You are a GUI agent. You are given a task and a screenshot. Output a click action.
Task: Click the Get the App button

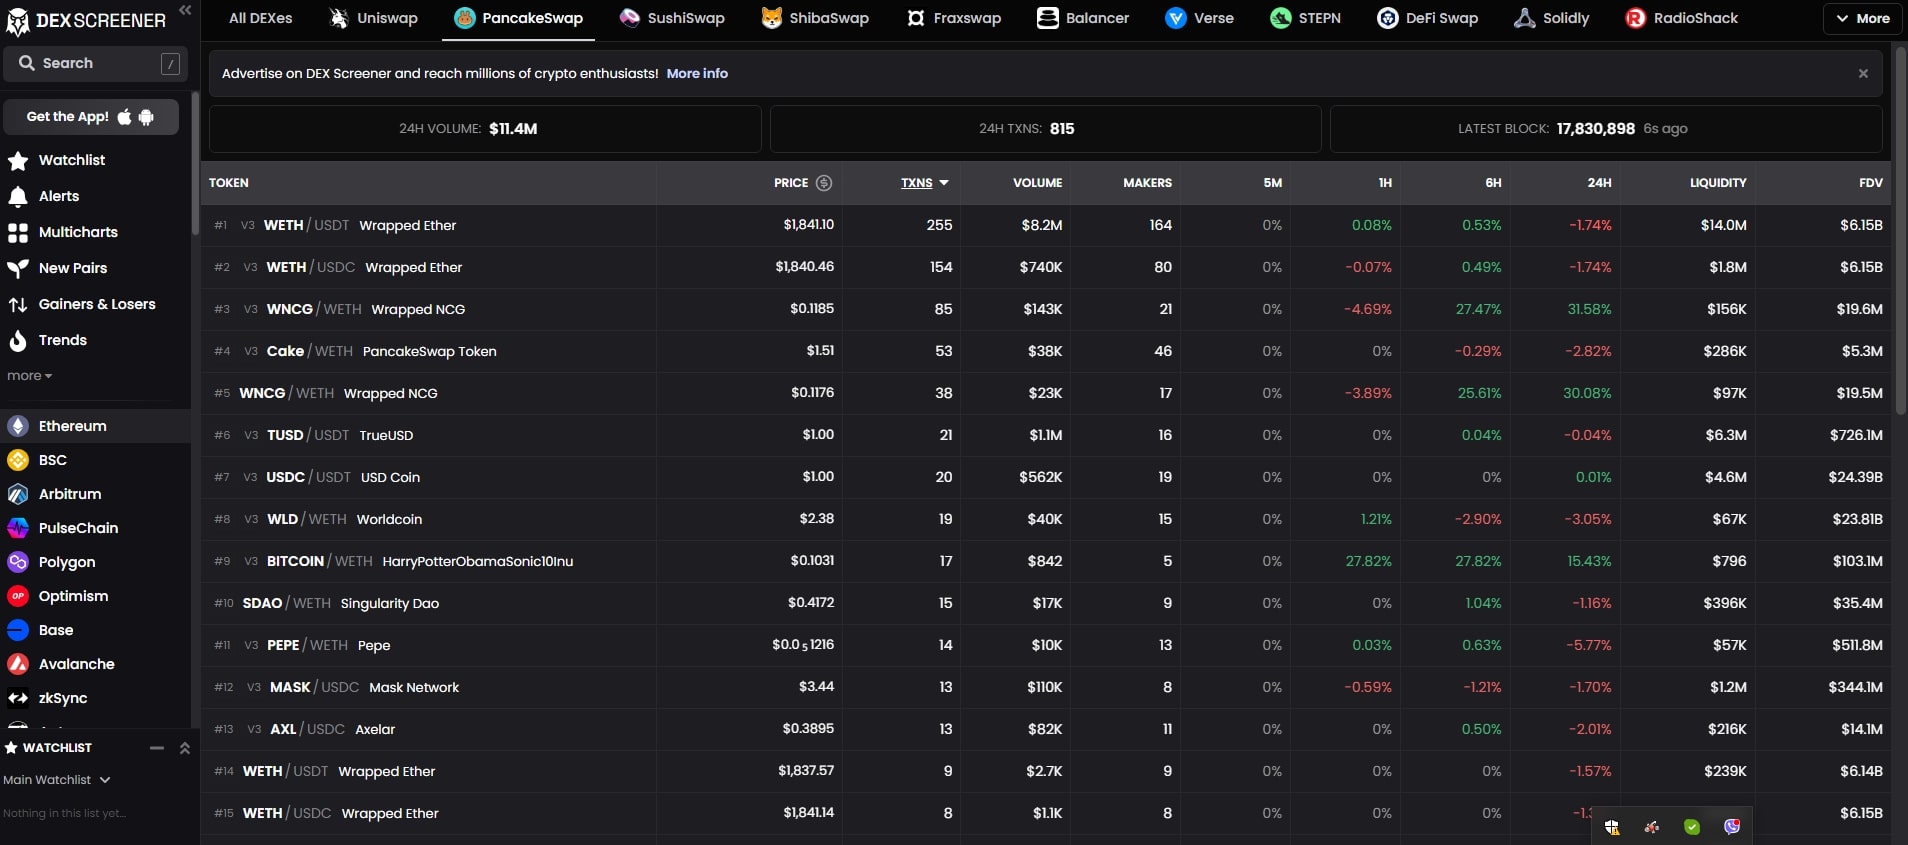click(91, 117)
